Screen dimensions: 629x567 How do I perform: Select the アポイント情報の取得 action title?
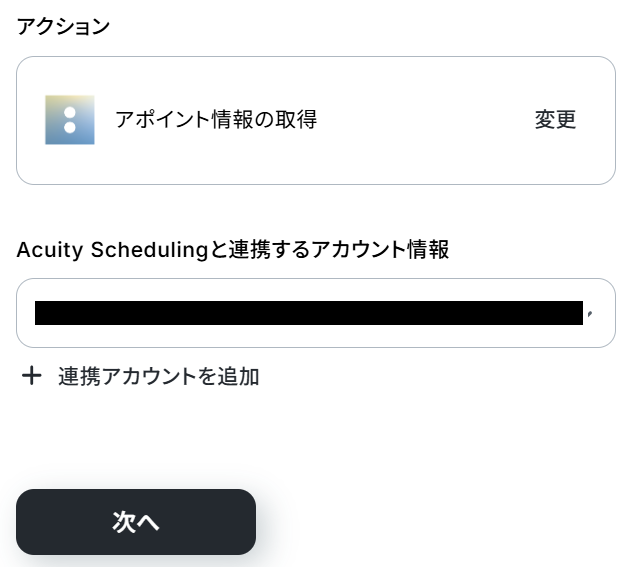216,120
